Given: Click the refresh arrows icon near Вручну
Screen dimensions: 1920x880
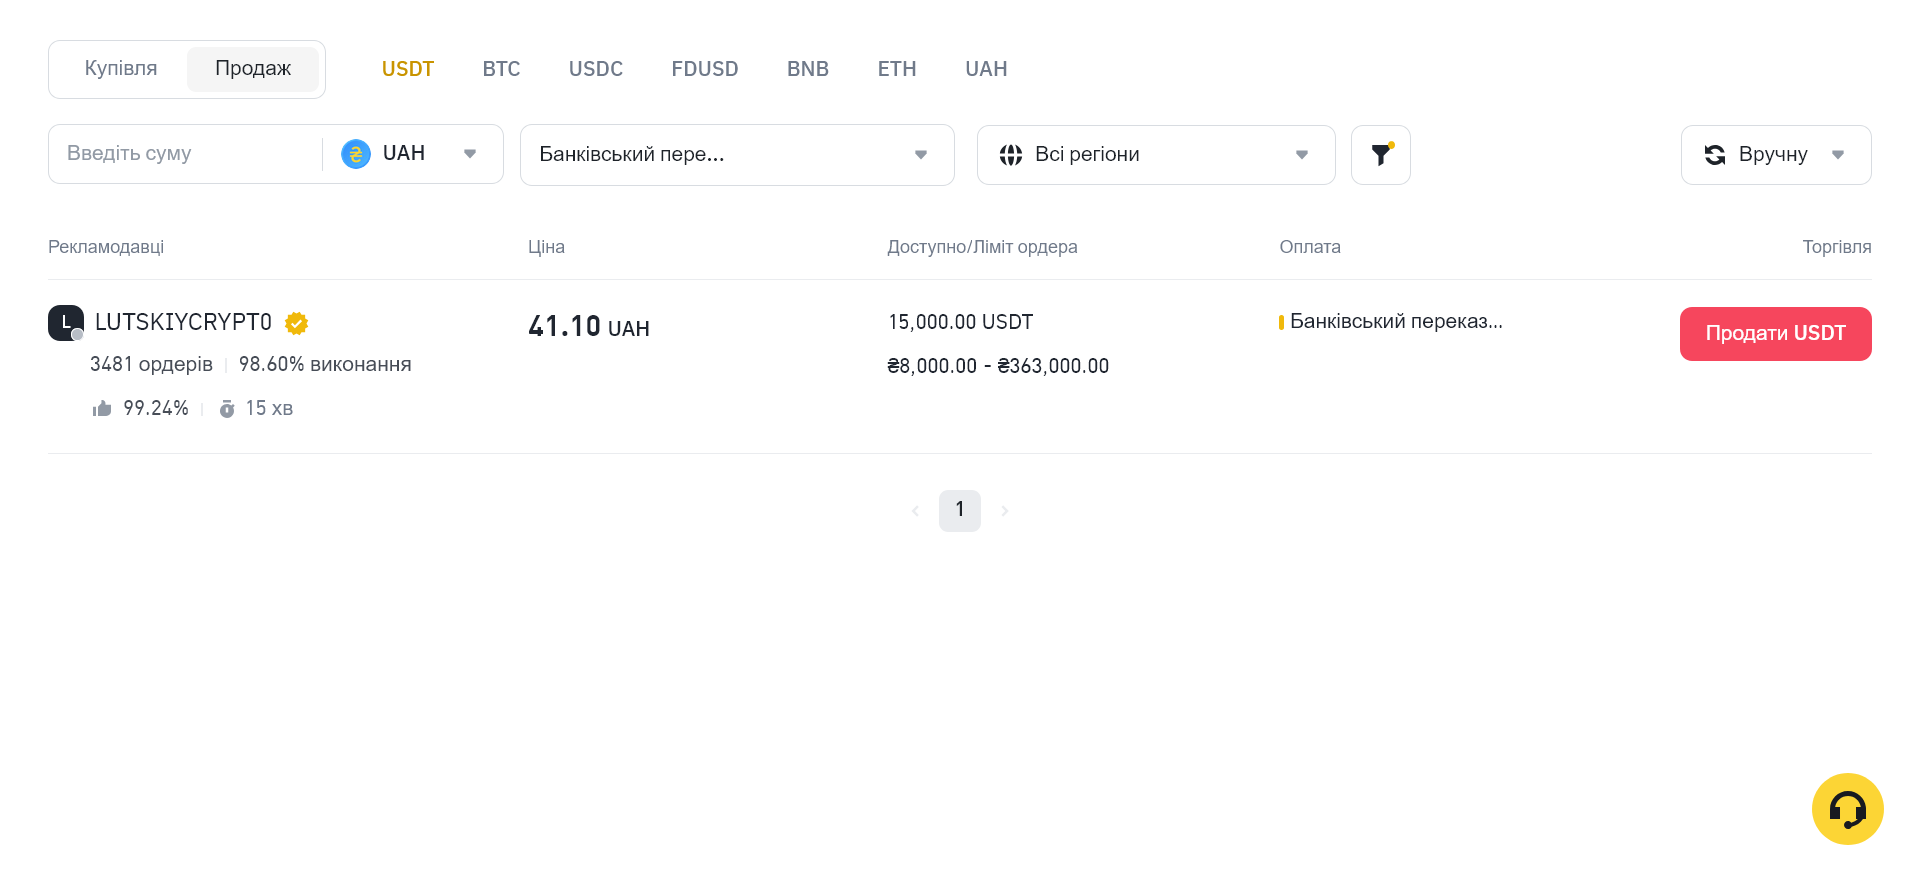Looking at the screenshot, I should click(1715, 154).
